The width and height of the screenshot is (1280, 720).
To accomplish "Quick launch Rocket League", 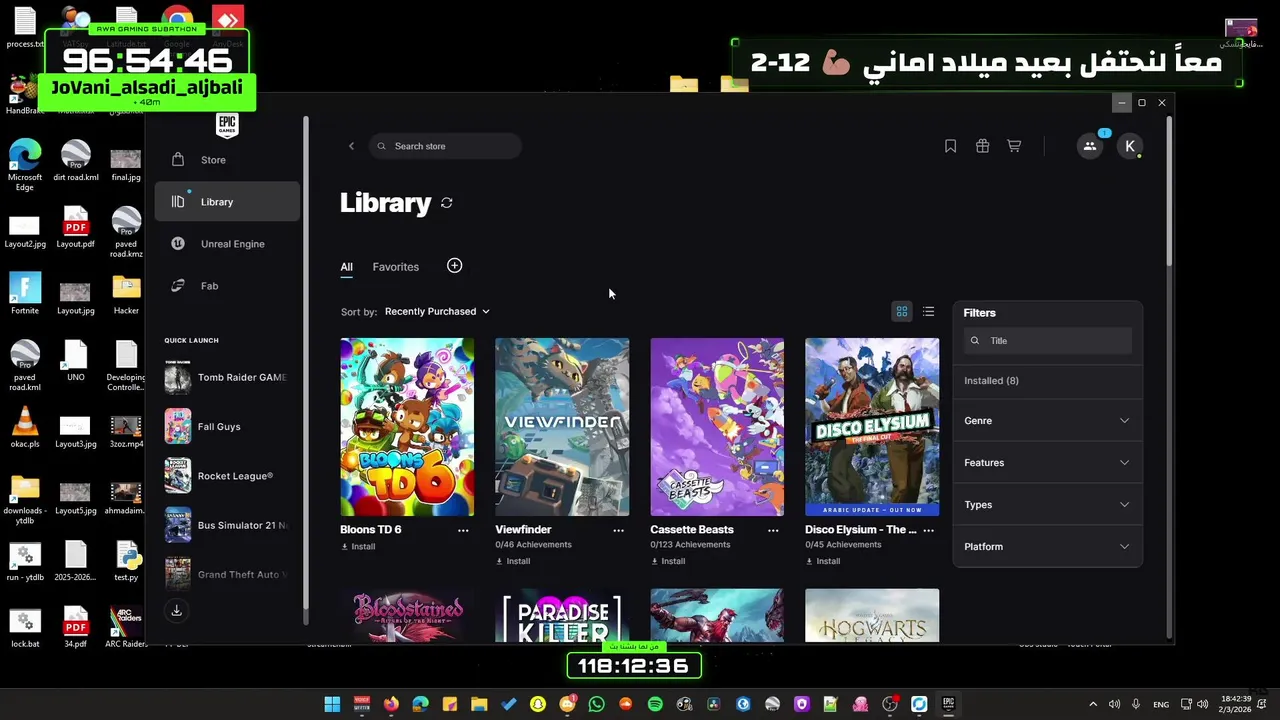I will click(x=227, y=476).
